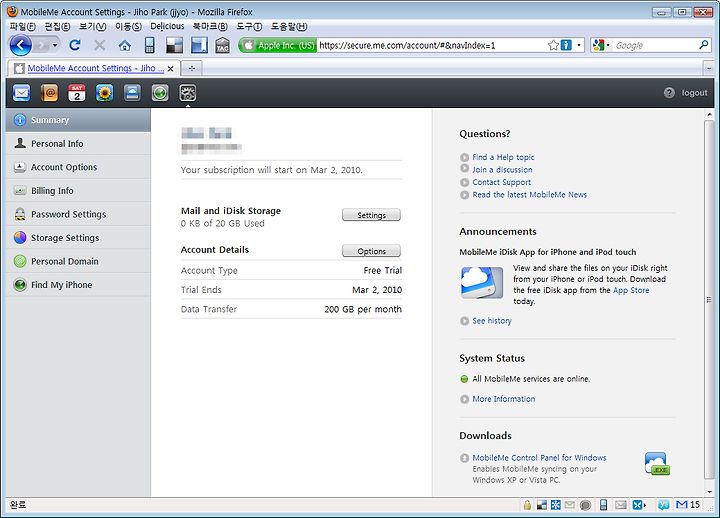Click the Delicious checkered toolbar icon
The width and height of the screenshot is (720, 518).
(174, 45)
